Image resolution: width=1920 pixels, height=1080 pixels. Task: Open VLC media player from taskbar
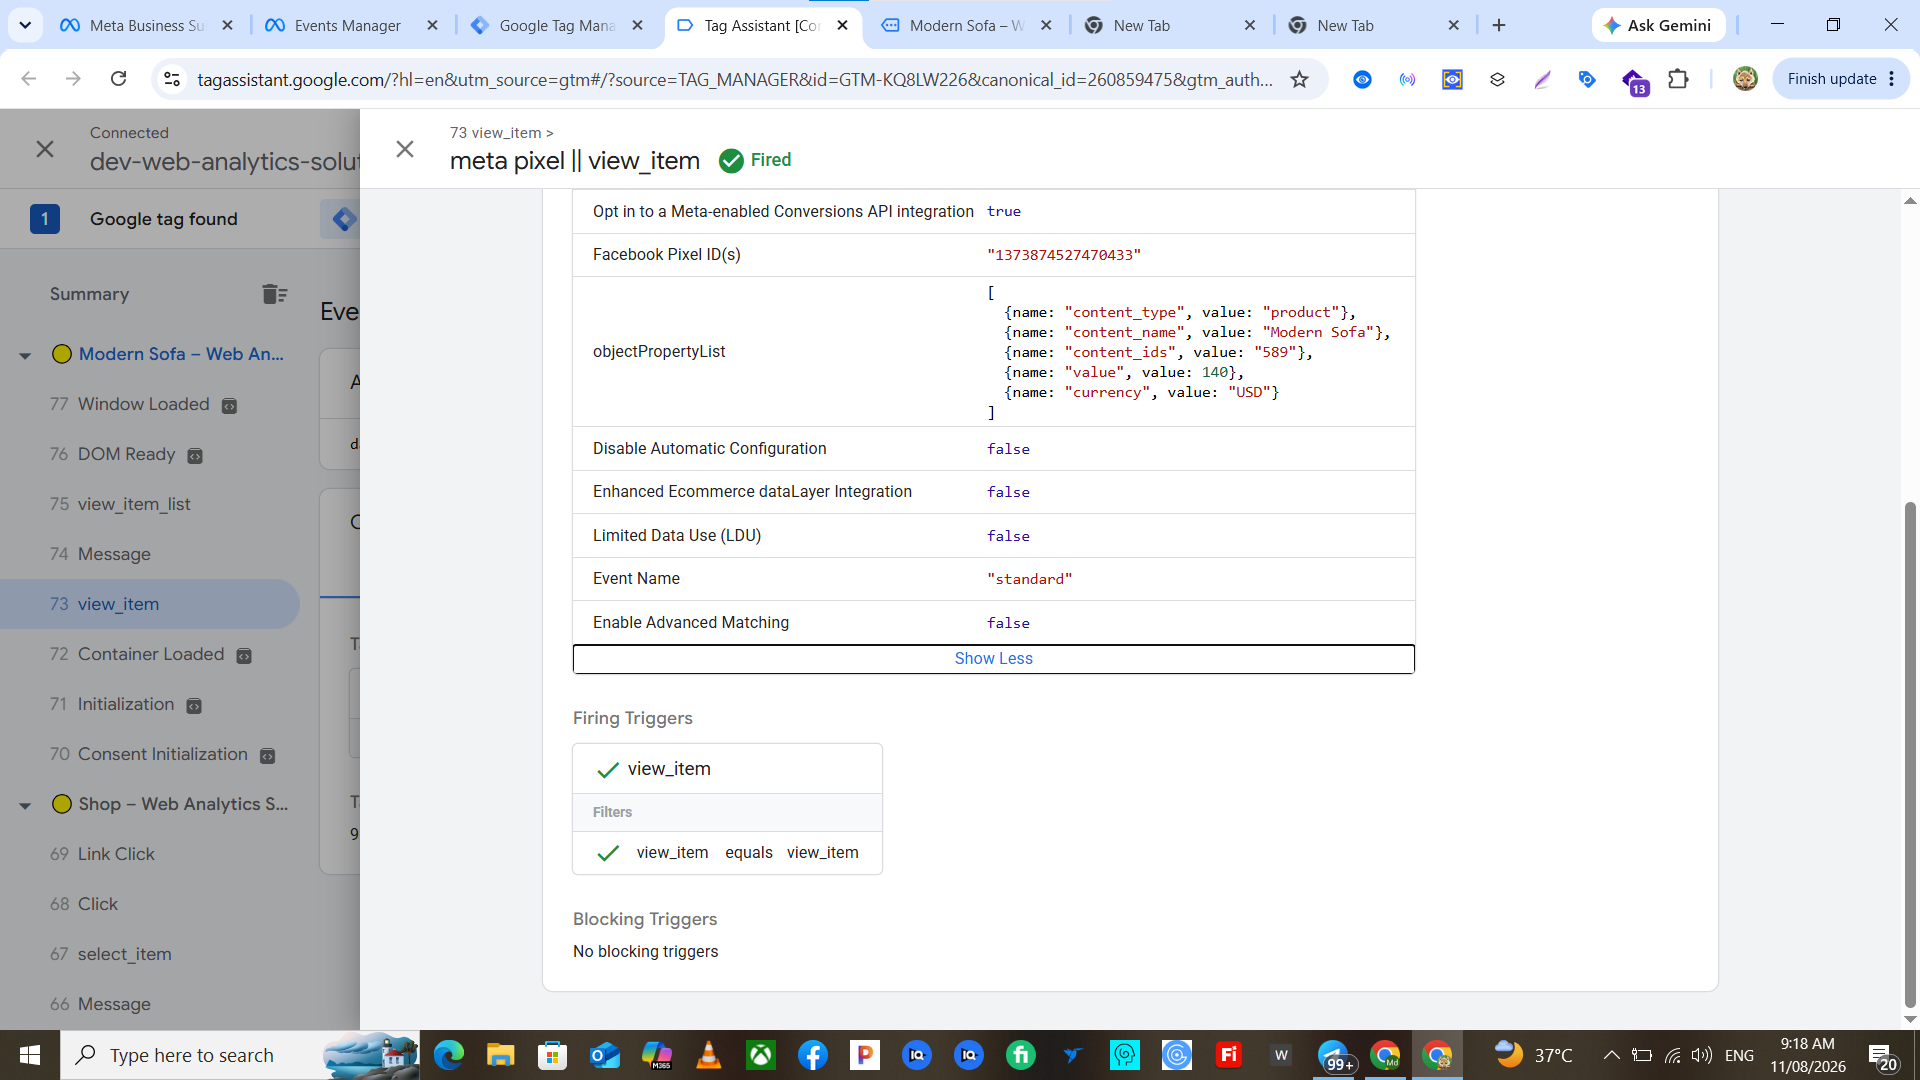pos(709,1055)
